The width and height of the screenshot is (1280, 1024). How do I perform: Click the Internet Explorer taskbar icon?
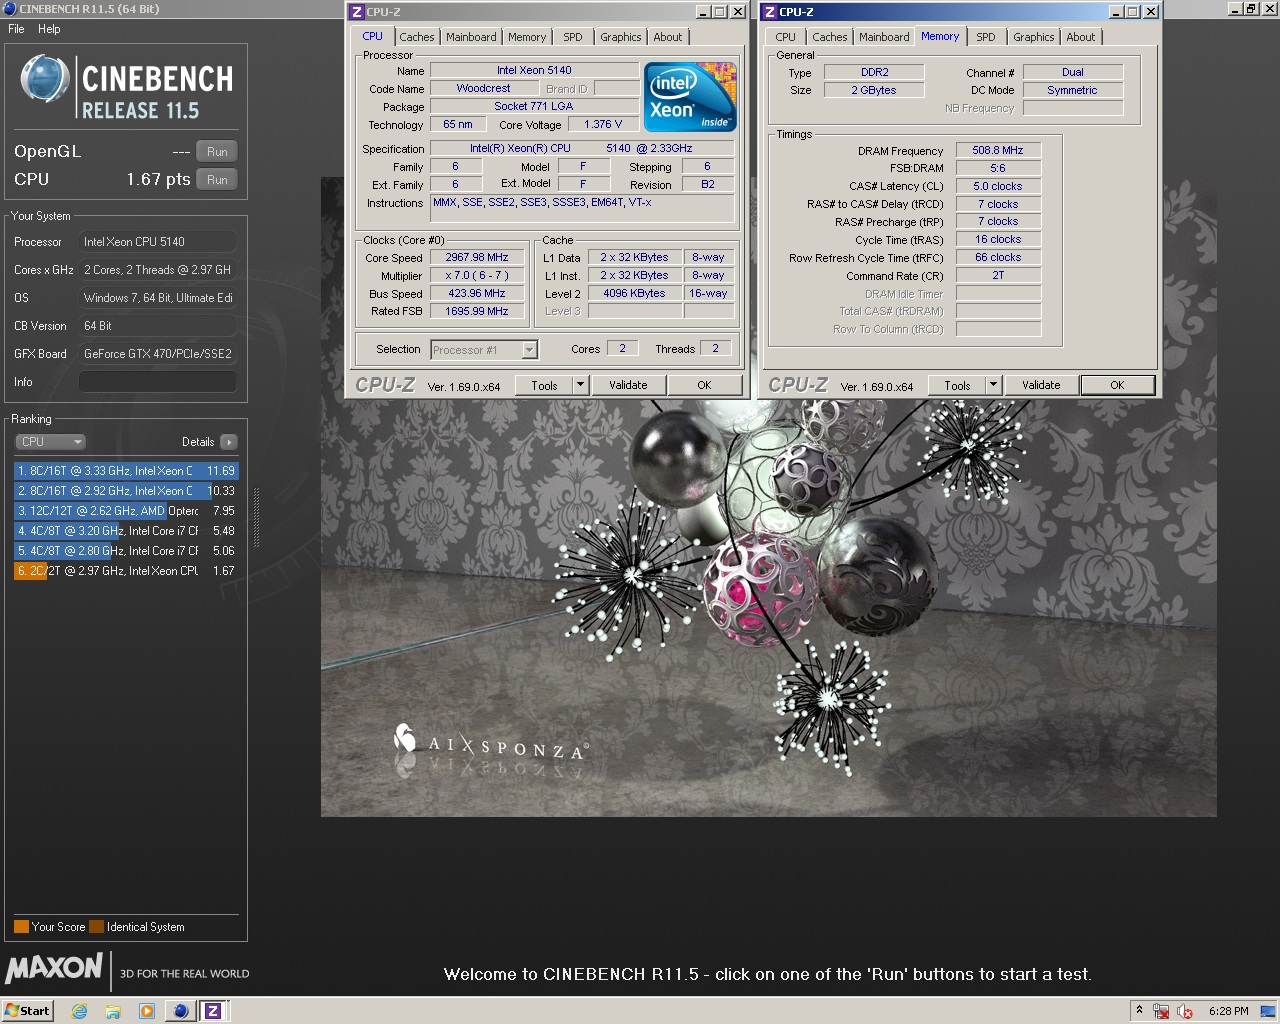(79, 1011)
